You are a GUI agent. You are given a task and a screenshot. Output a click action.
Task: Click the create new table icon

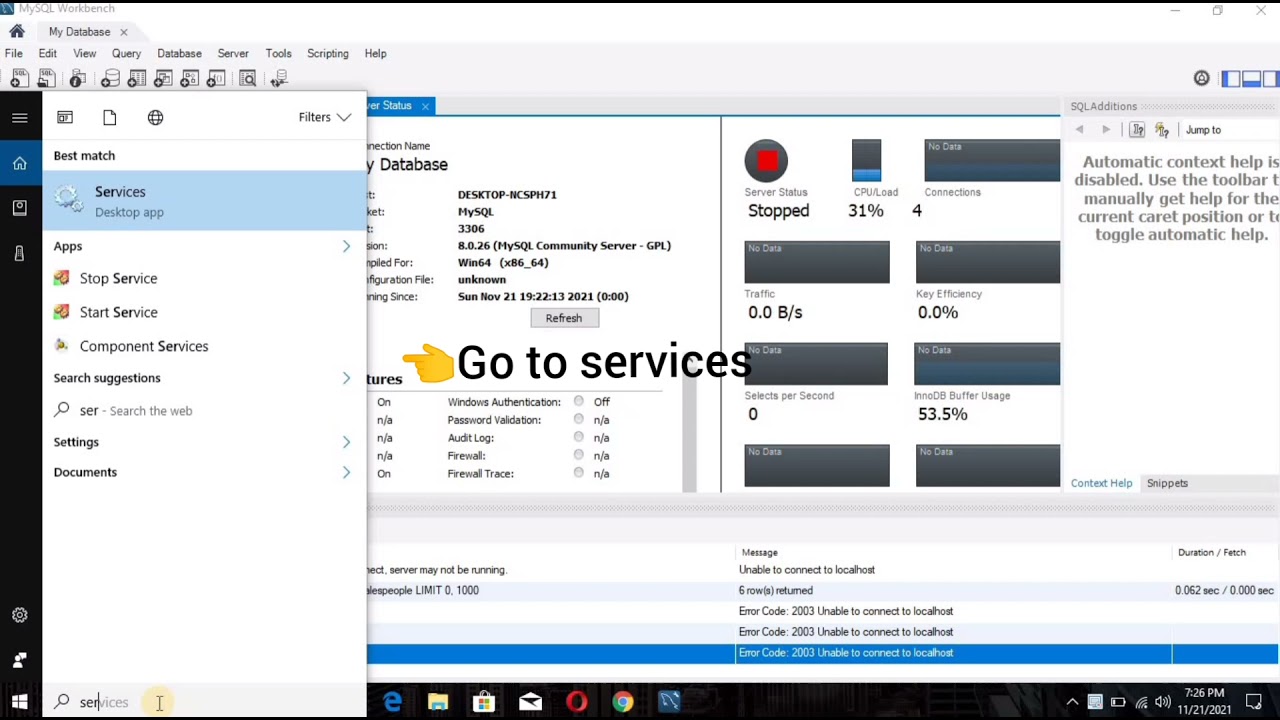(x=137, y=79)
